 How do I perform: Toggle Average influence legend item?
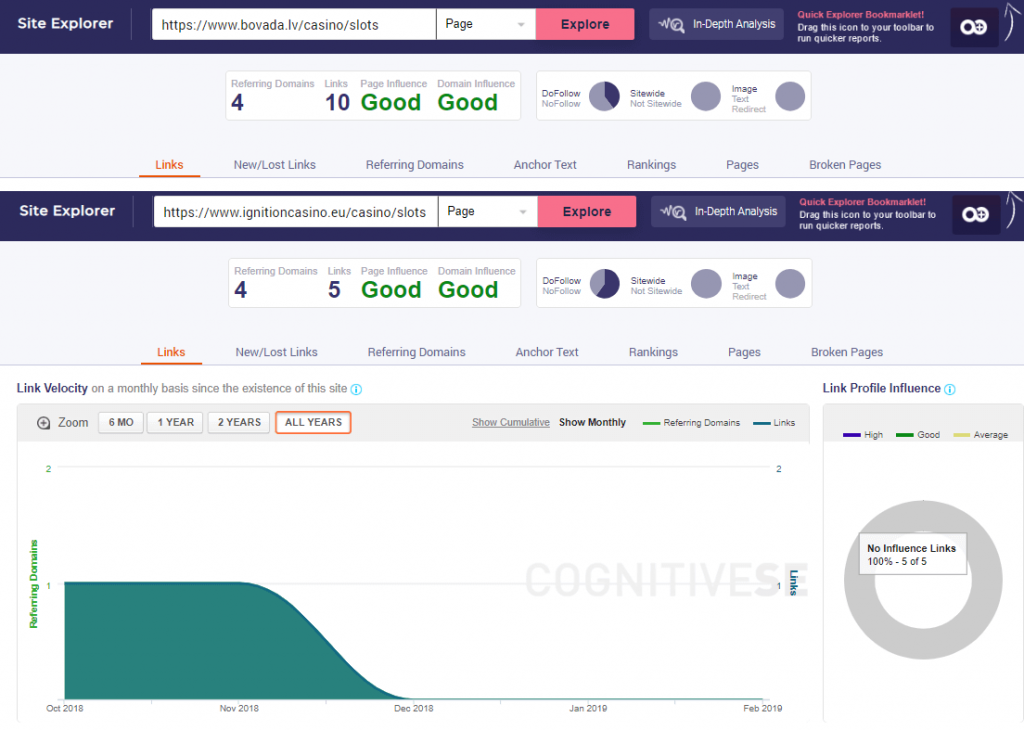click(980, 435)
